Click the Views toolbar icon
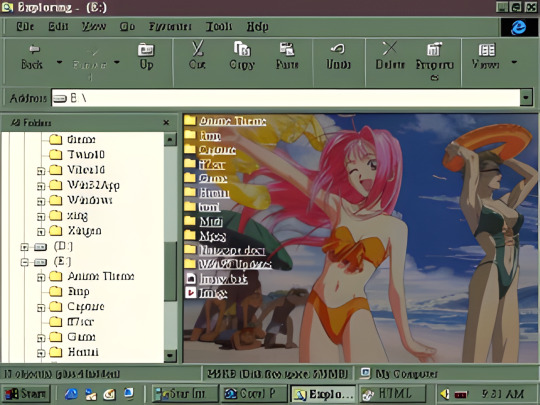540x405 pixels. 487,50
